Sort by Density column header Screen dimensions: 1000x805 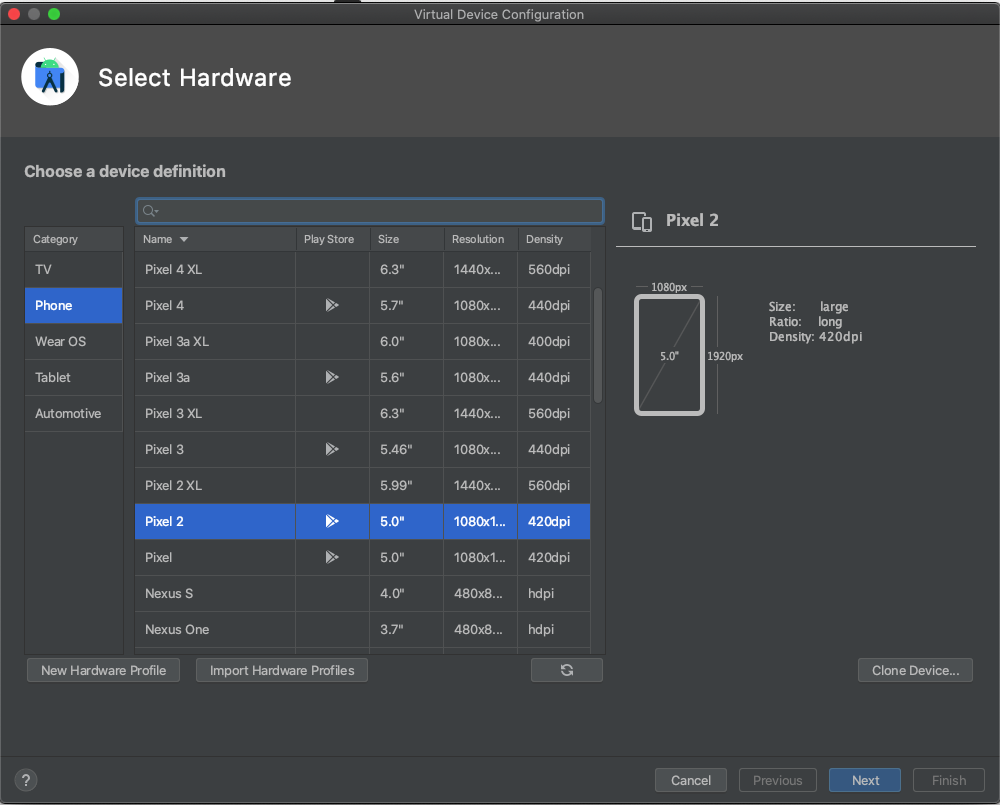[x=554, y=239]
